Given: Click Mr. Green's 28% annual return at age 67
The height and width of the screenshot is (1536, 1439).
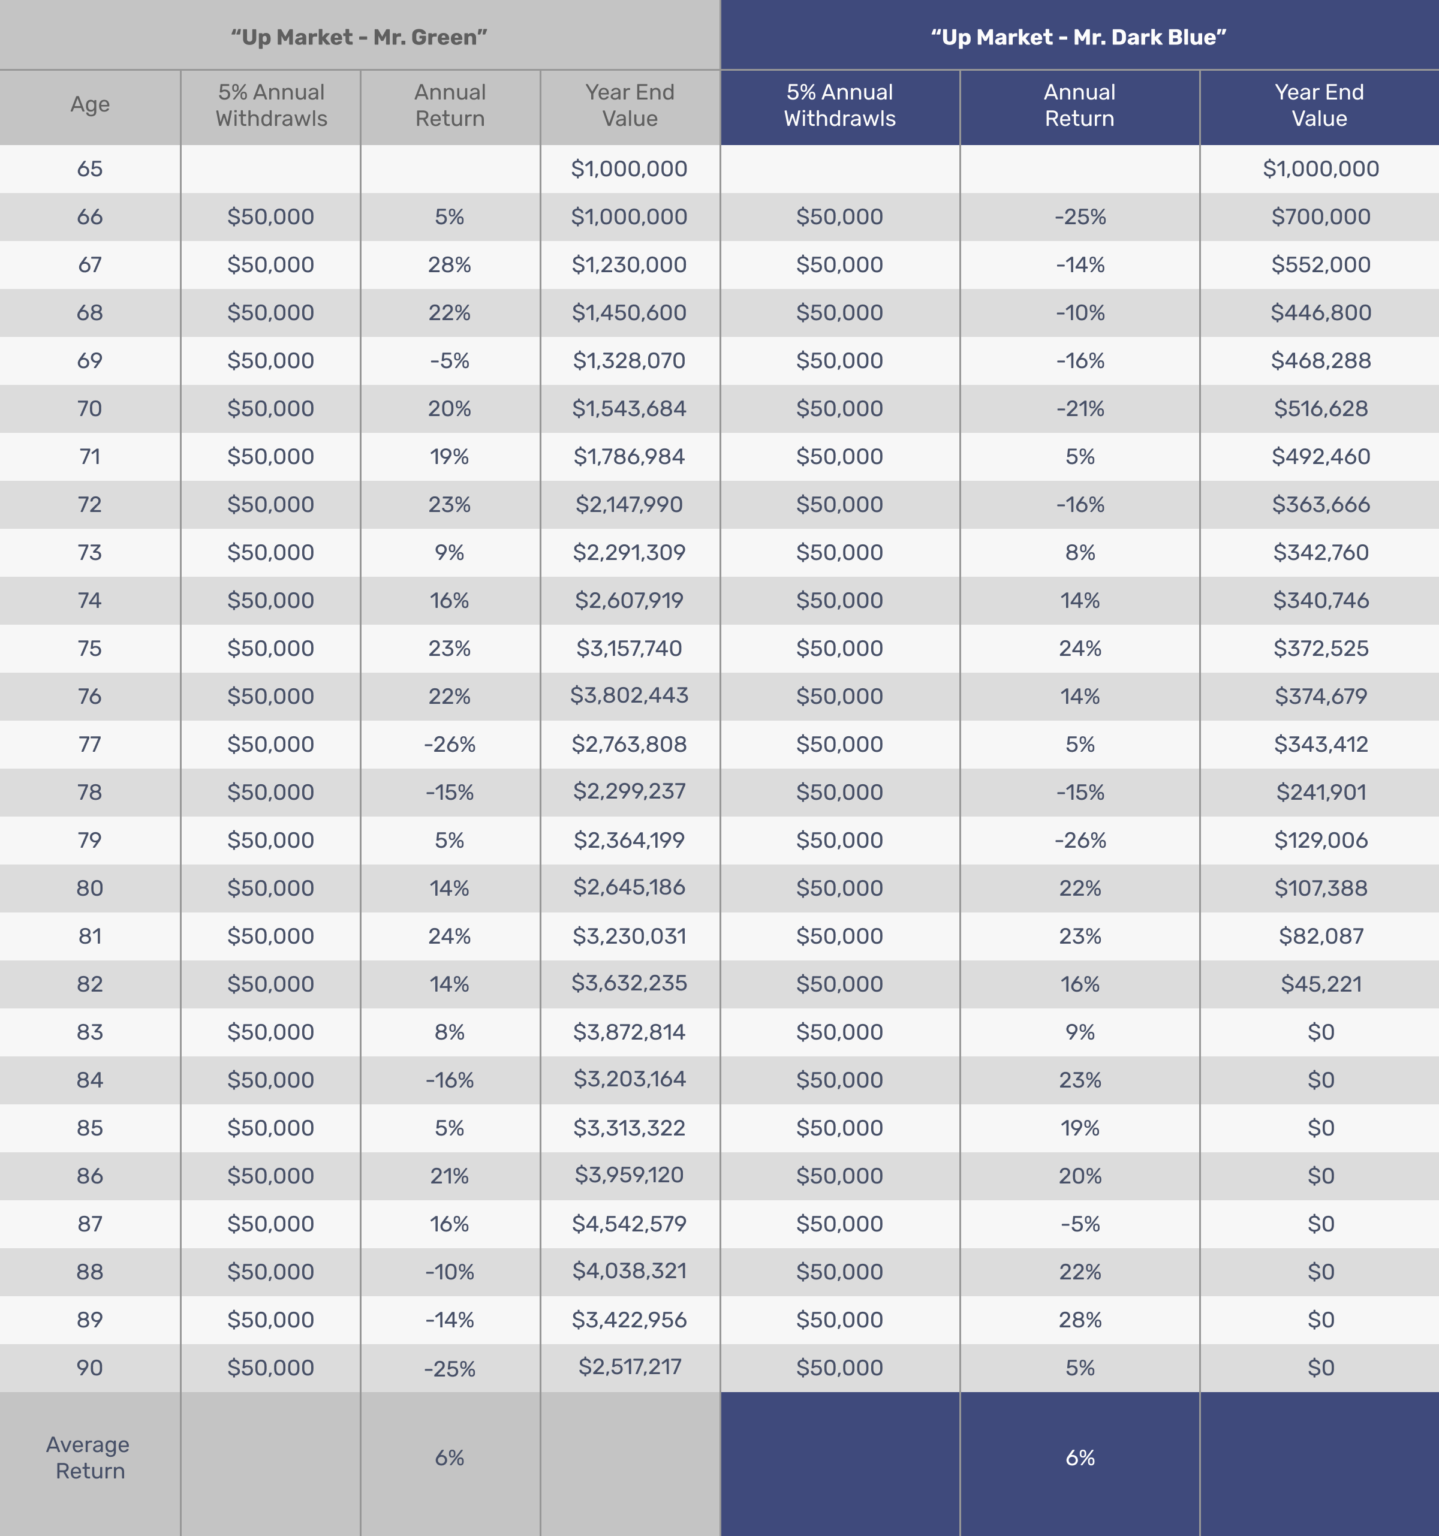Looking at the screenshot, I should click(450, 265).
